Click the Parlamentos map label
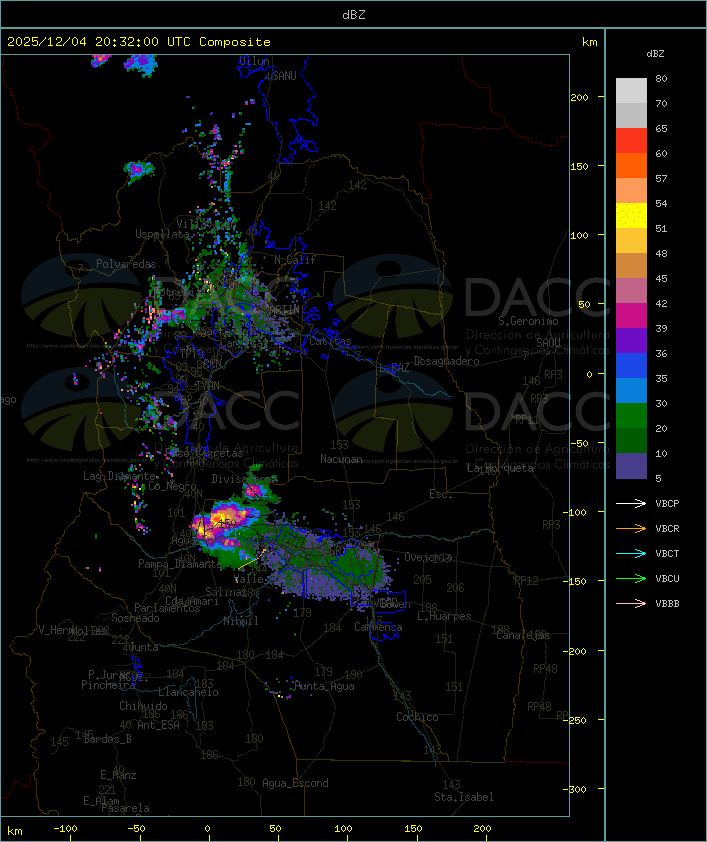 coord(167,608)
